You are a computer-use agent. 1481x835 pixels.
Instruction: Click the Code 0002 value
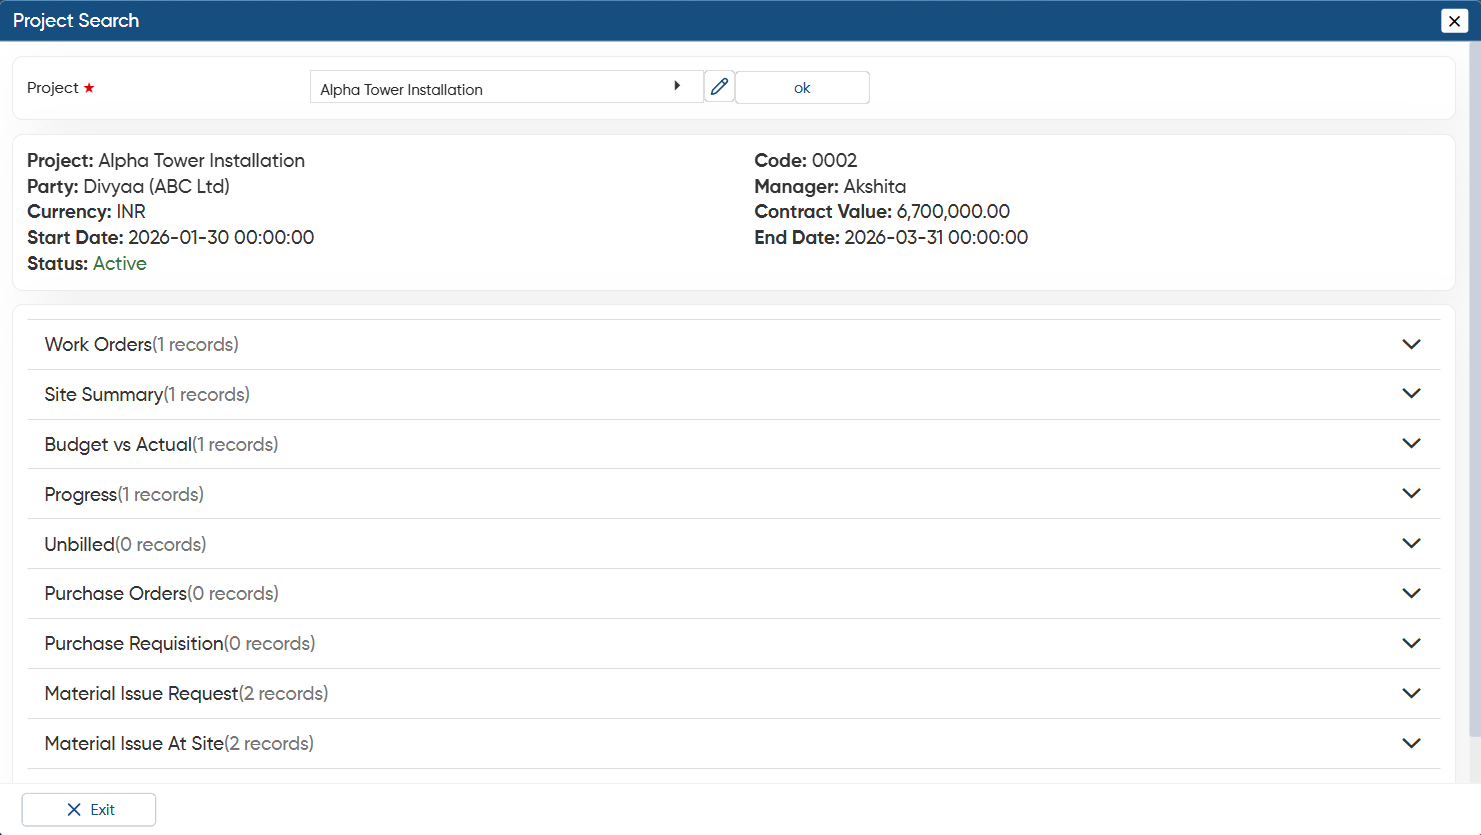(x=834, y=161)
